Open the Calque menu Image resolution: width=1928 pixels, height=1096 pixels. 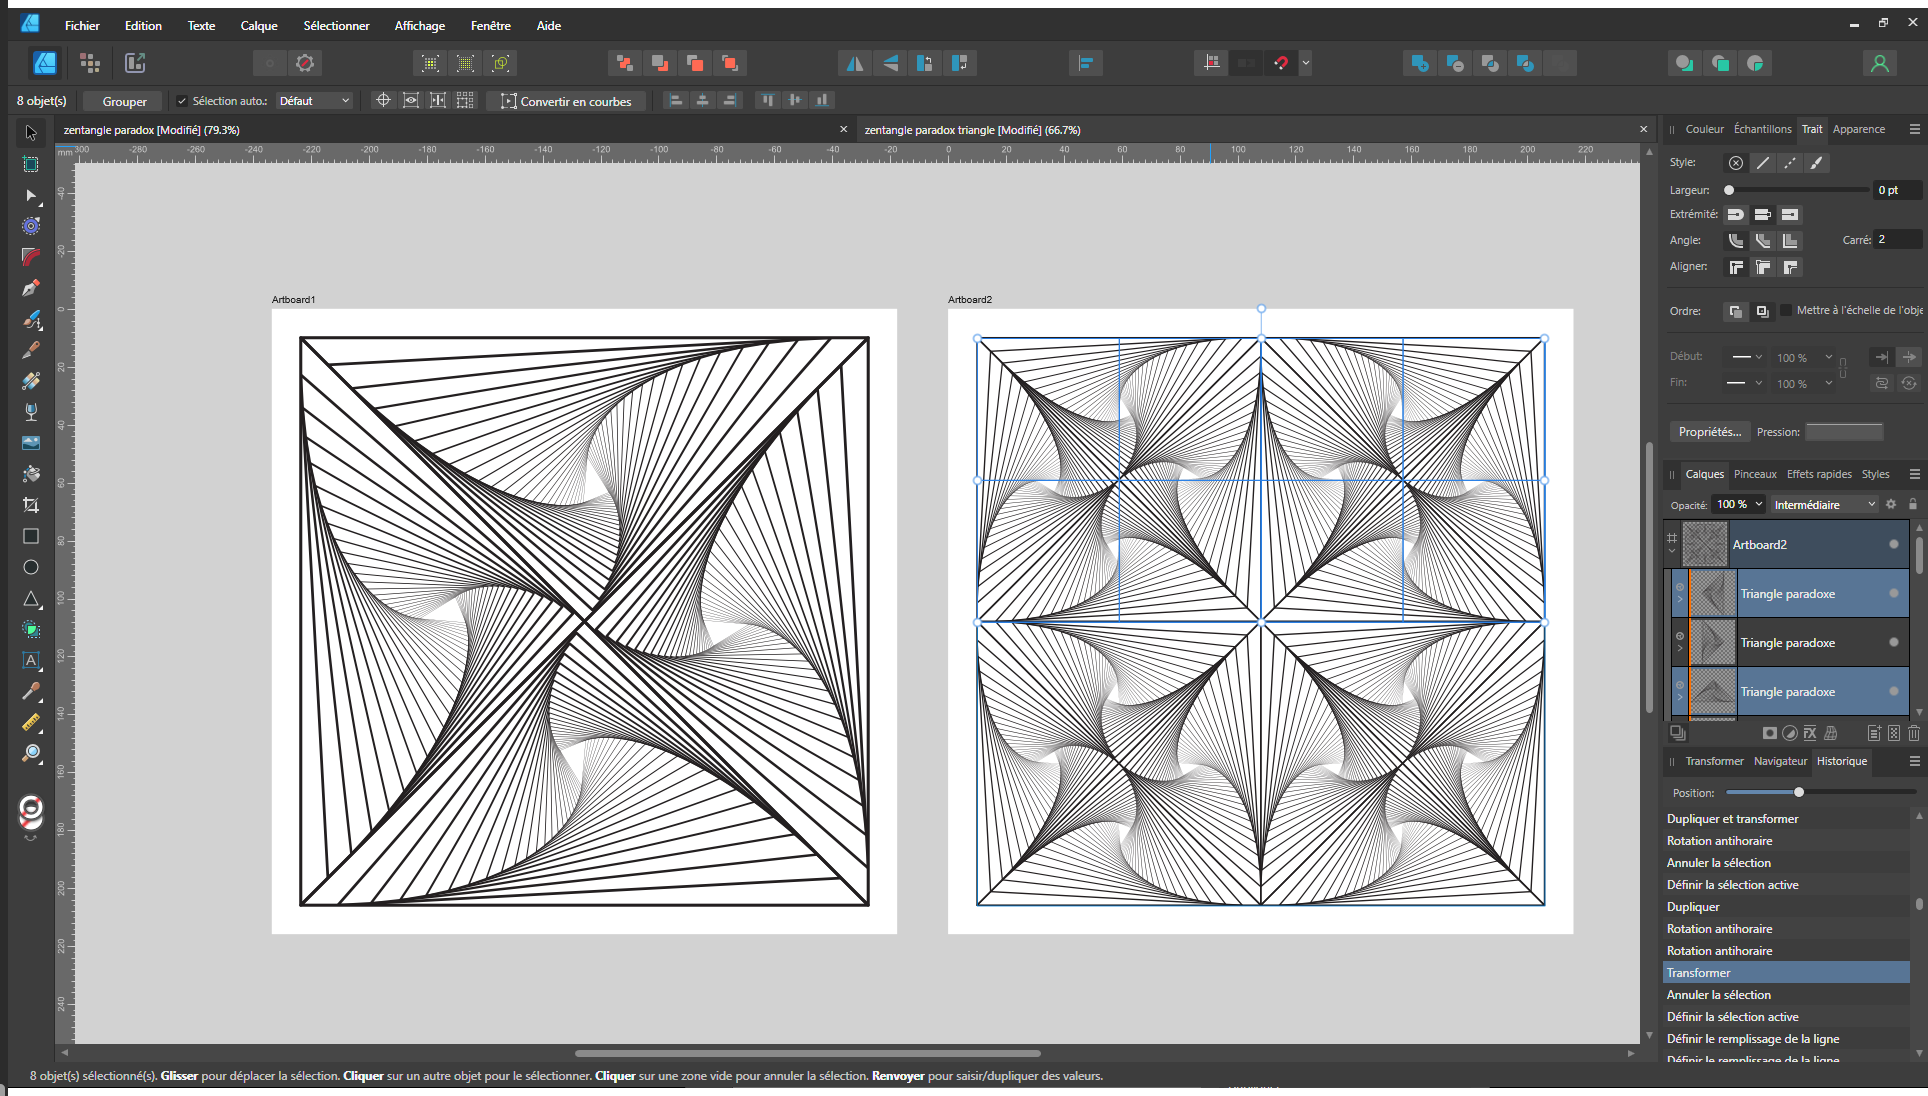258,26
